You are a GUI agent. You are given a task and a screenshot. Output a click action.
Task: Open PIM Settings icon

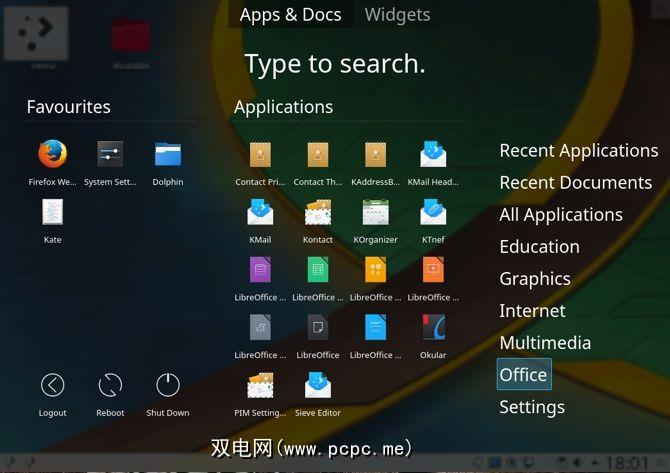click(260, 386)
